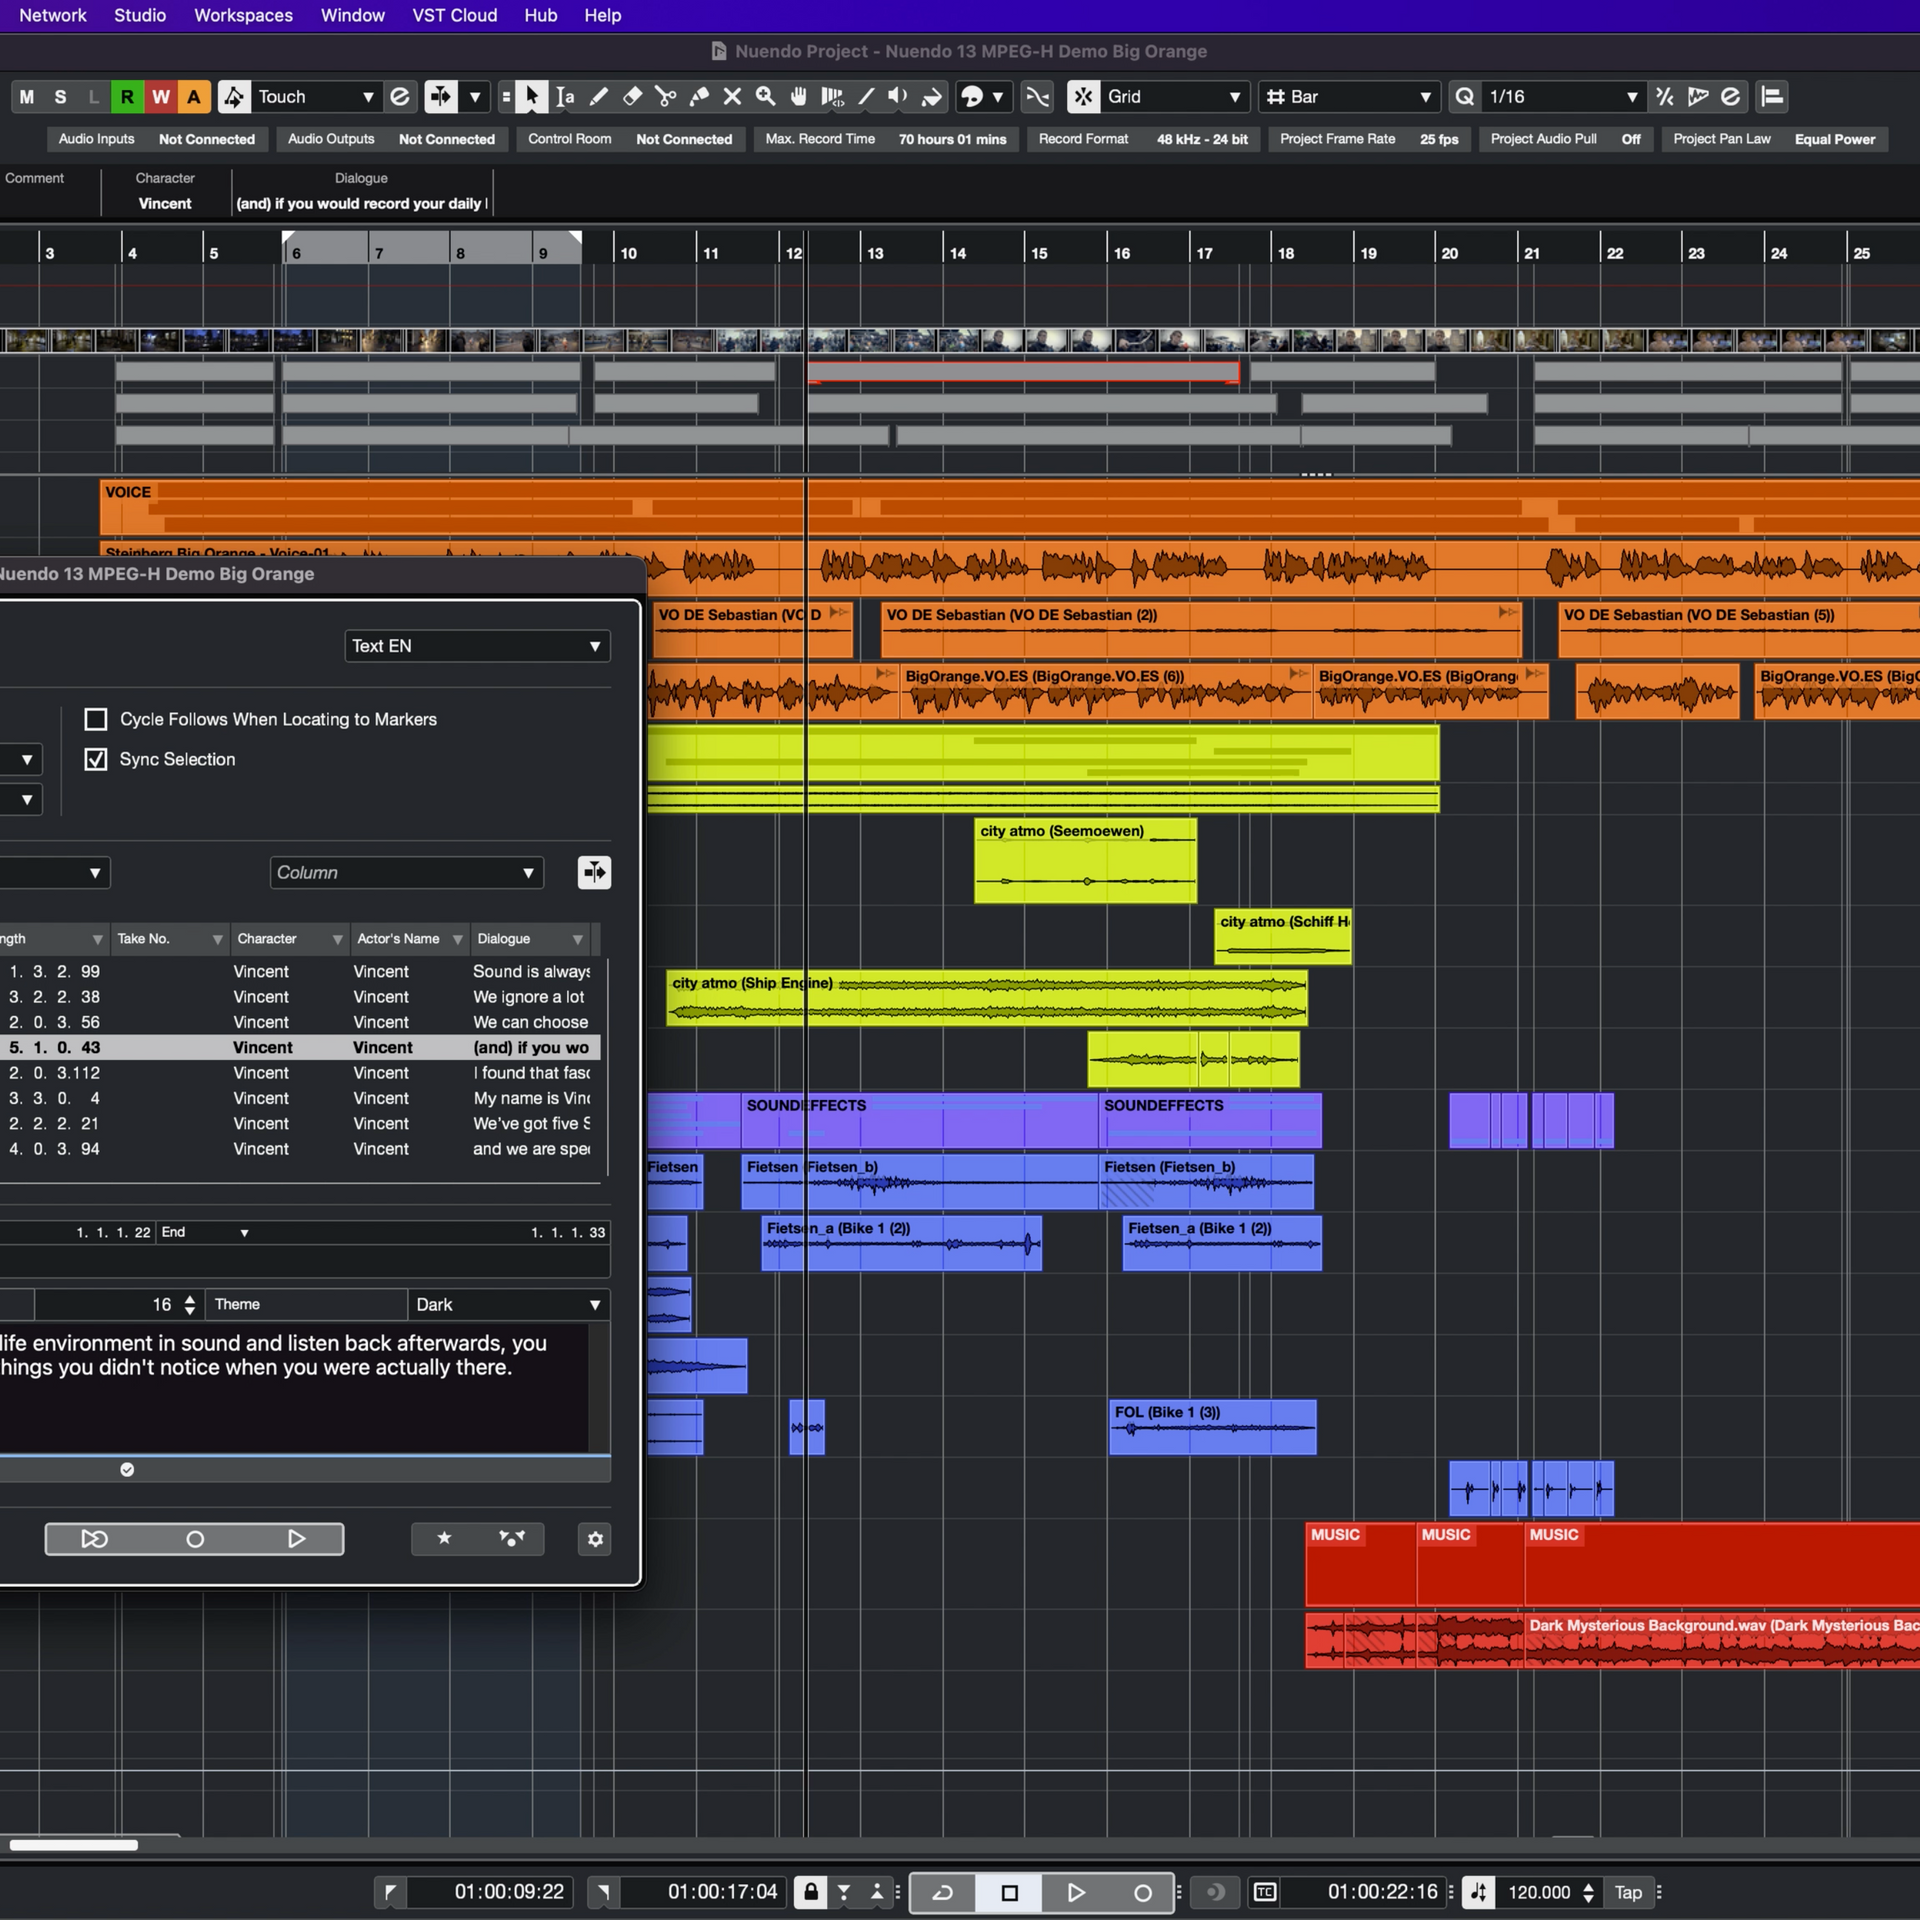
Task: Open the Touch automation mode dropdown
Action: click(x=317, y=97)
